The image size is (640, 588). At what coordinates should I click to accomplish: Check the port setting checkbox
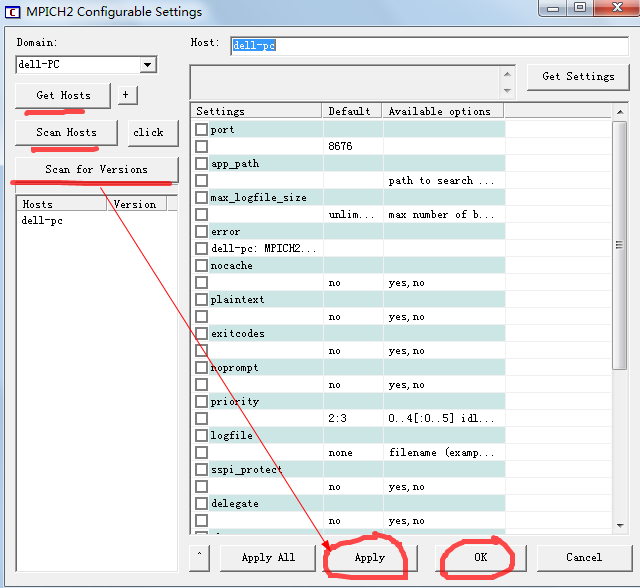pos(201,130)
